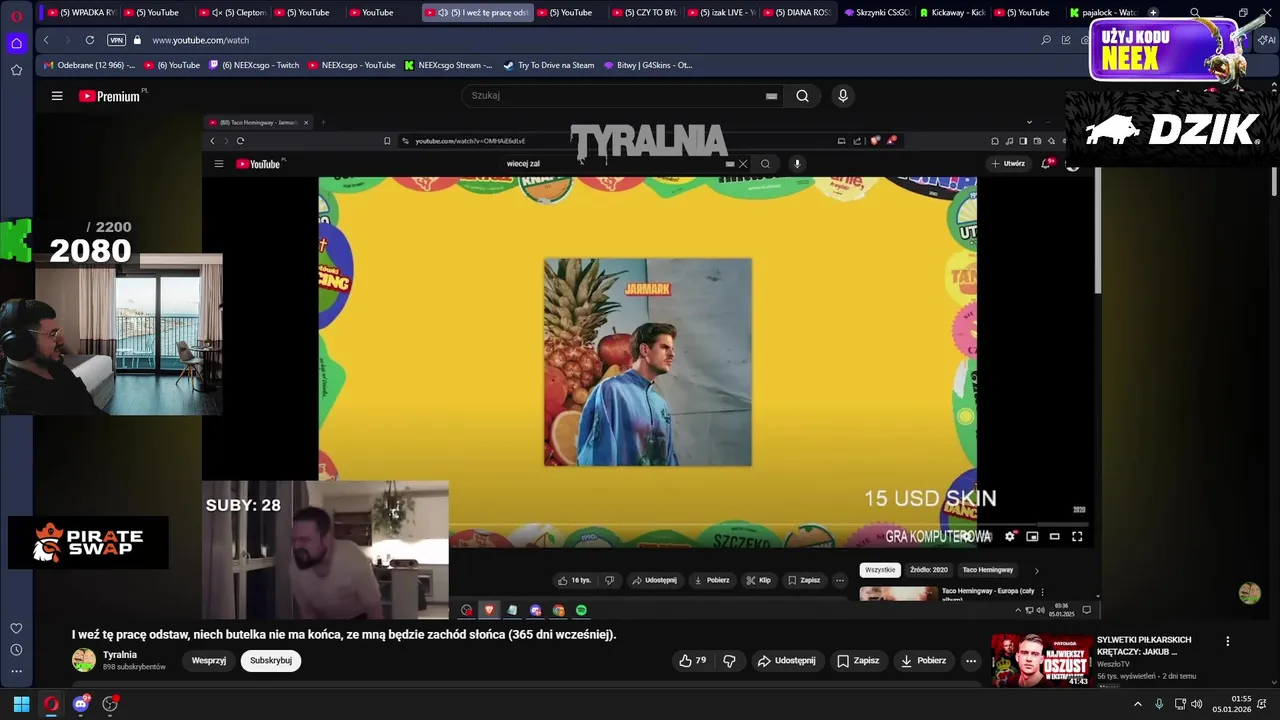Click the page vertical scrollbar
1280x720 pixels.
(x=1274, y=182)
